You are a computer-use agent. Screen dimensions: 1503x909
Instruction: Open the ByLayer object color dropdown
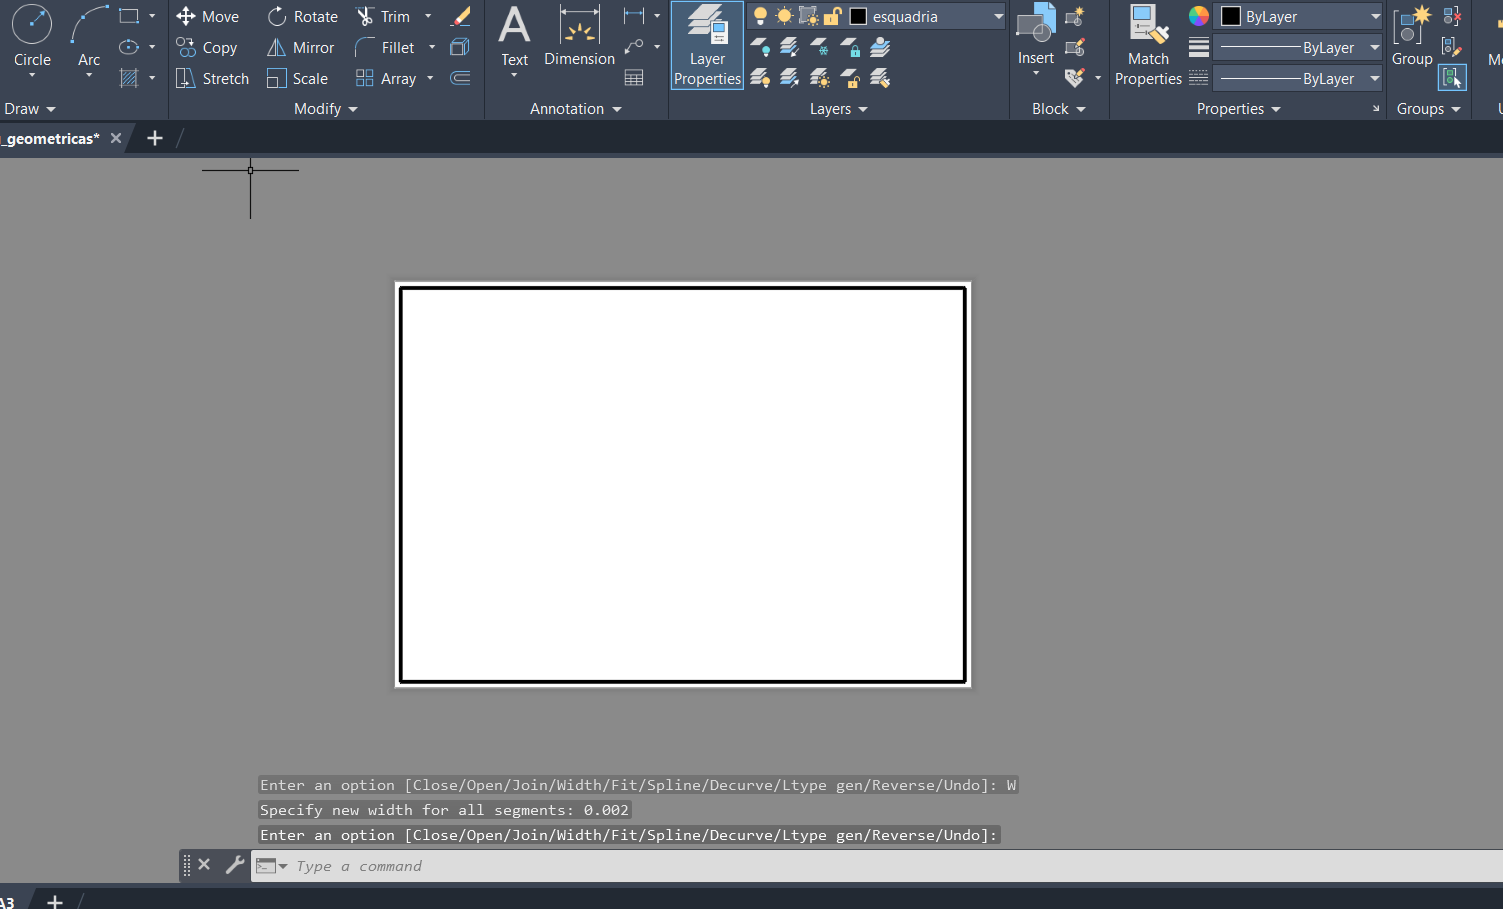point(1374,17)
